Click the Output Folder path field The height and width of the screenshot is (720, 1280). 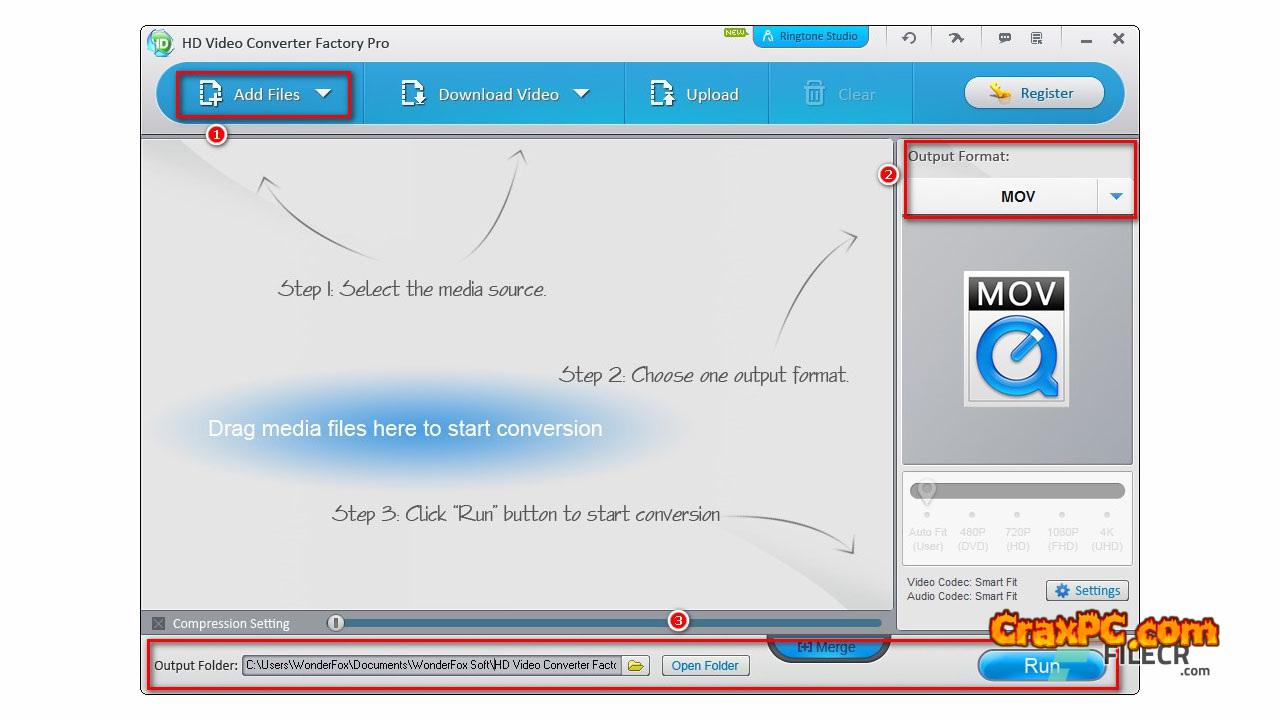pyautogui.click(x=432, y=665)
